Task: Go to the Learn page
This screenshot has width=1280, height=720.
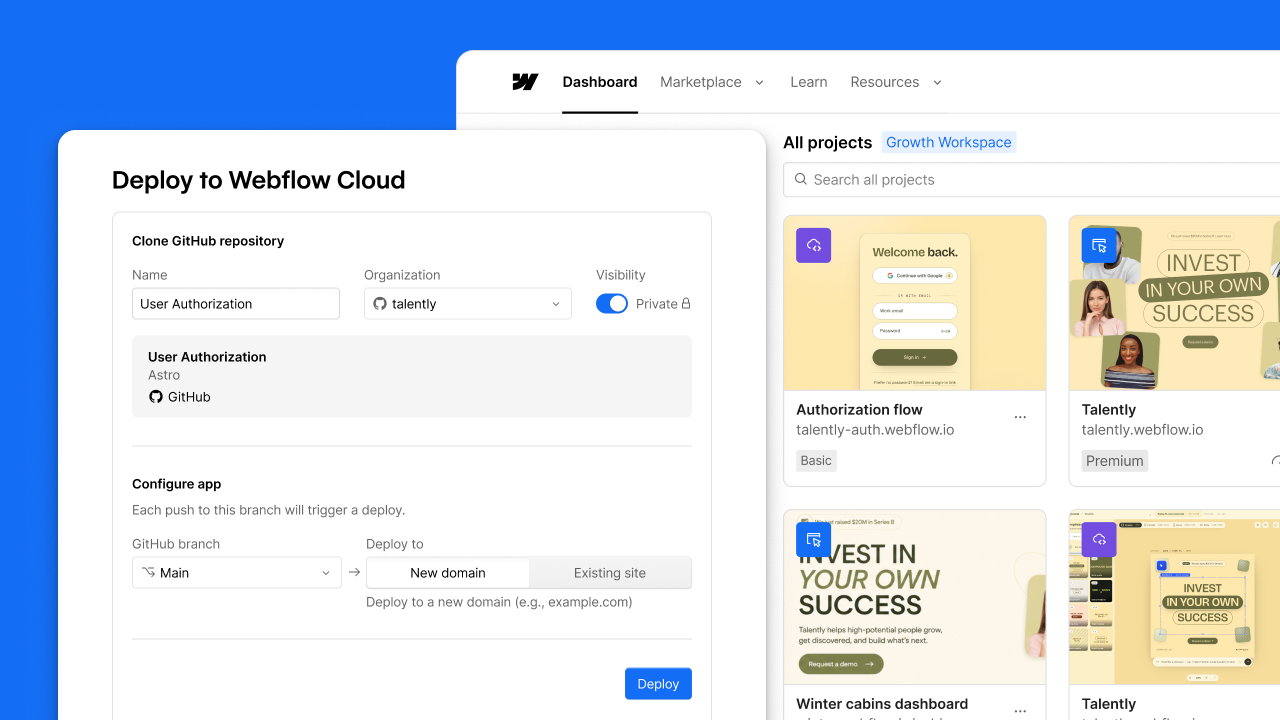Action: (x=809, y=82)
